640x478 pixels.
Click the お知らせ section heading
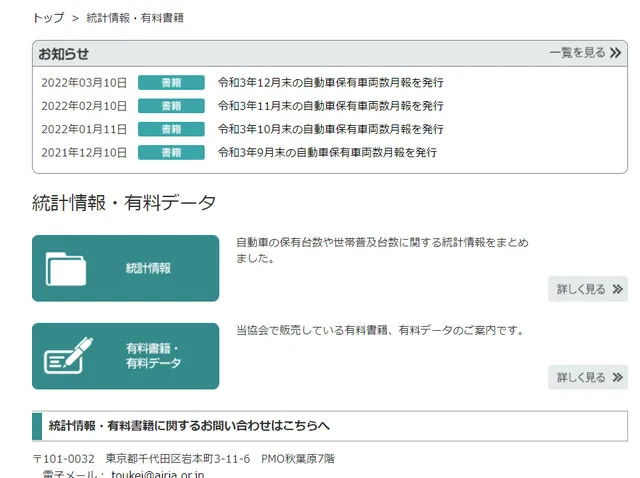(x=63, y=54)
